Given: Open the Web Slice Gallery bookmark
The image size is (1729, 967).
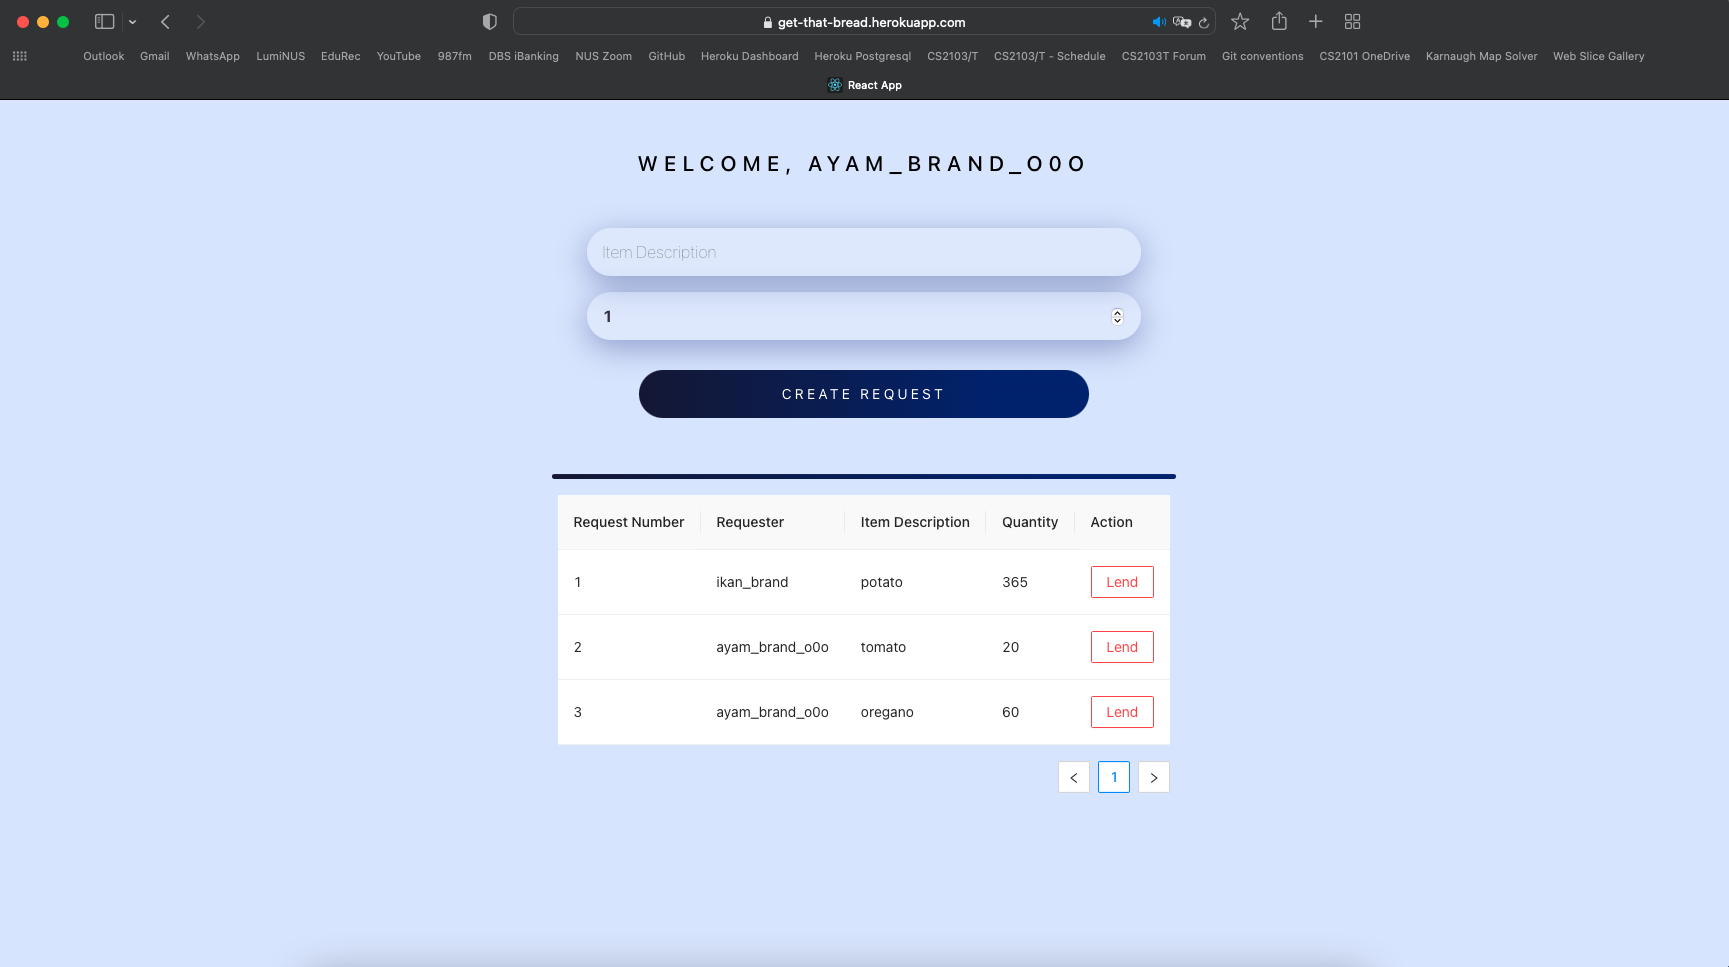Looking at the screenshot, I should pos(1599,56).
